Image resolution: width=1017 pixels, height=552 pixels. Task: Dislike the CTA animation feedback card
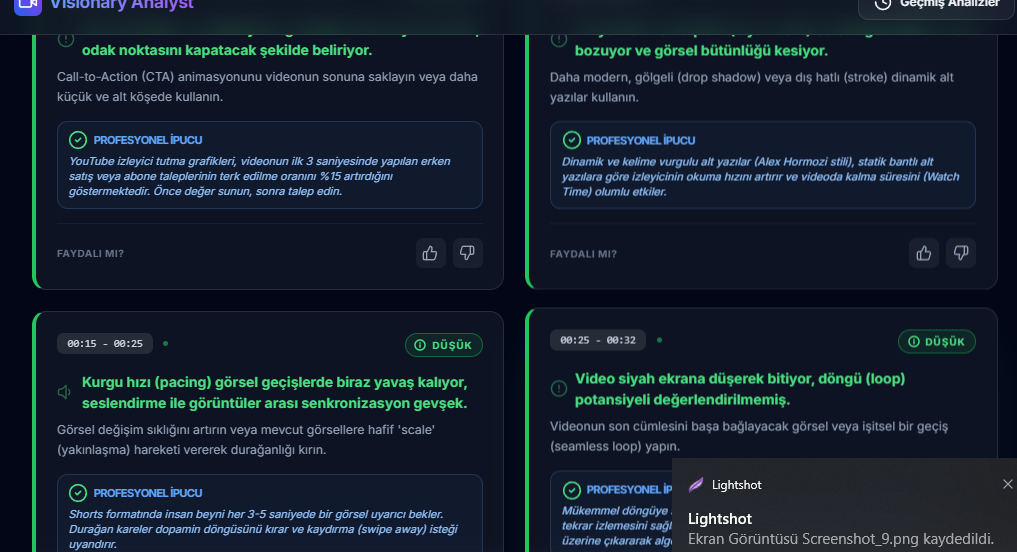(467, 253)
